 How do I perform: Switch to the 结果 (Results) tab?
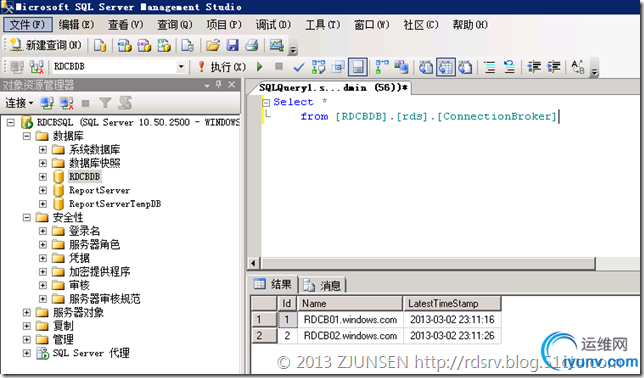coord(273,284)
